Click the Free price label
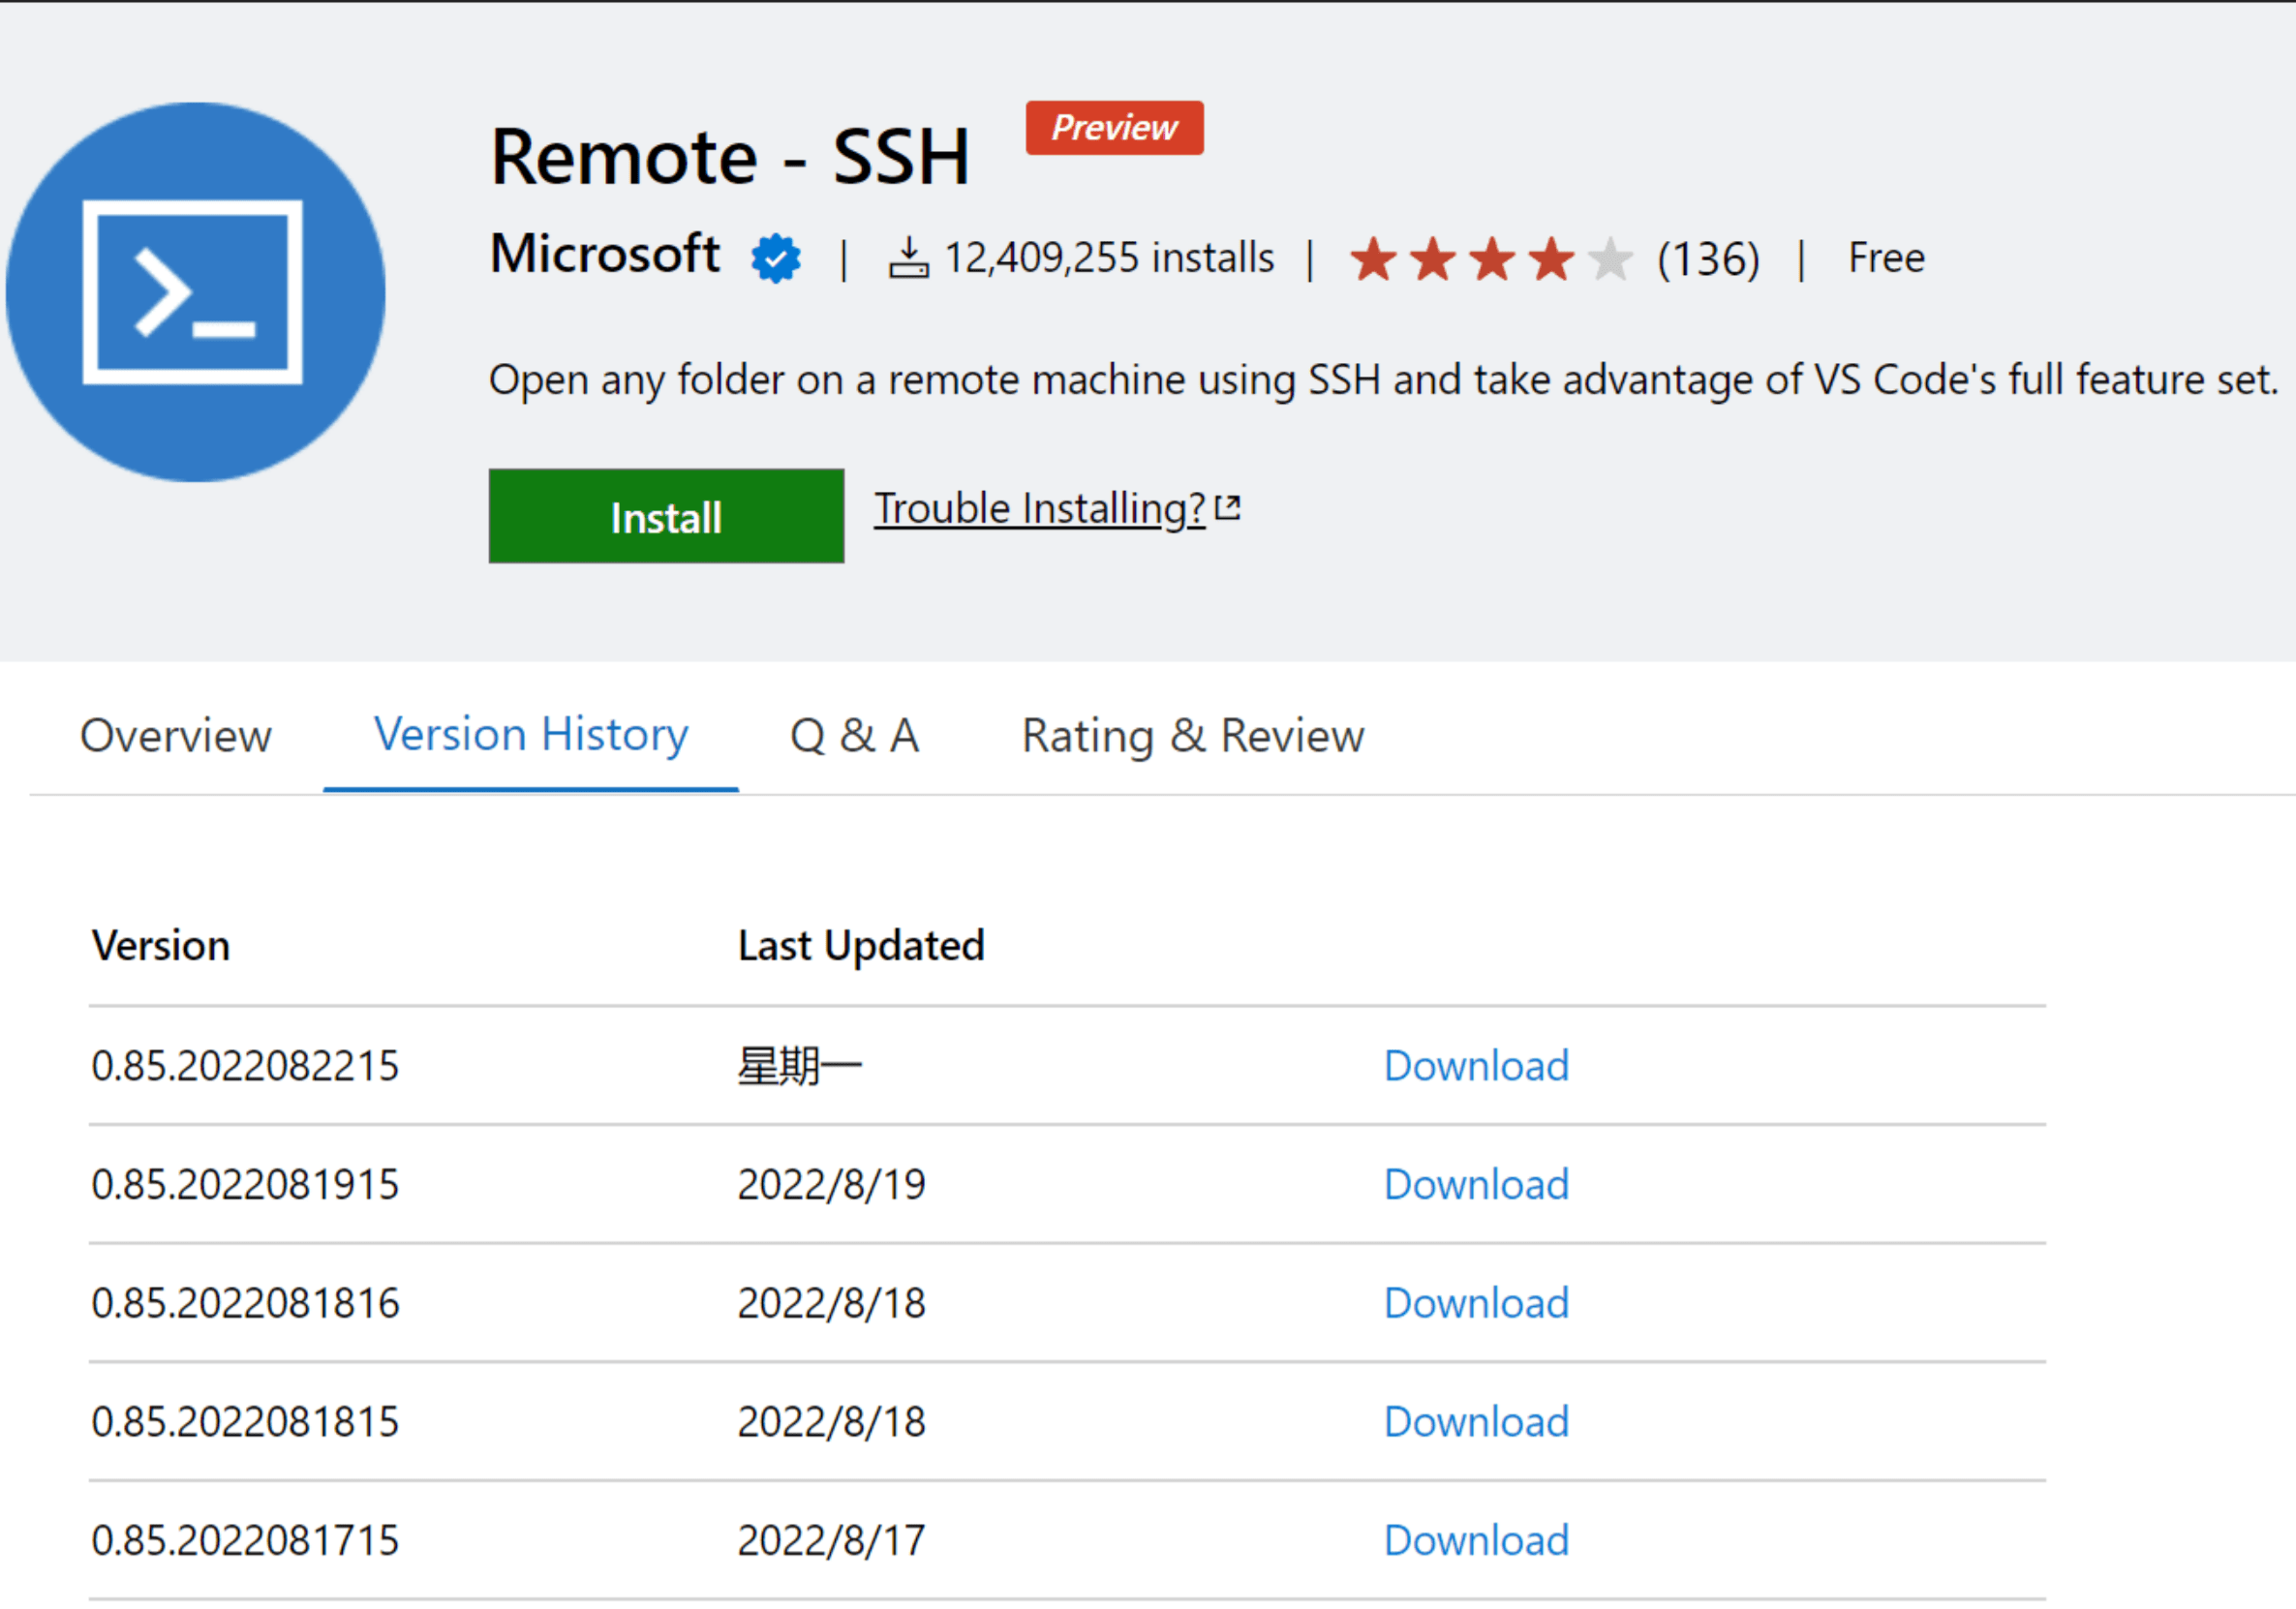Viewport: 2296px width, 1609px height. click(x=1886, y=258)
